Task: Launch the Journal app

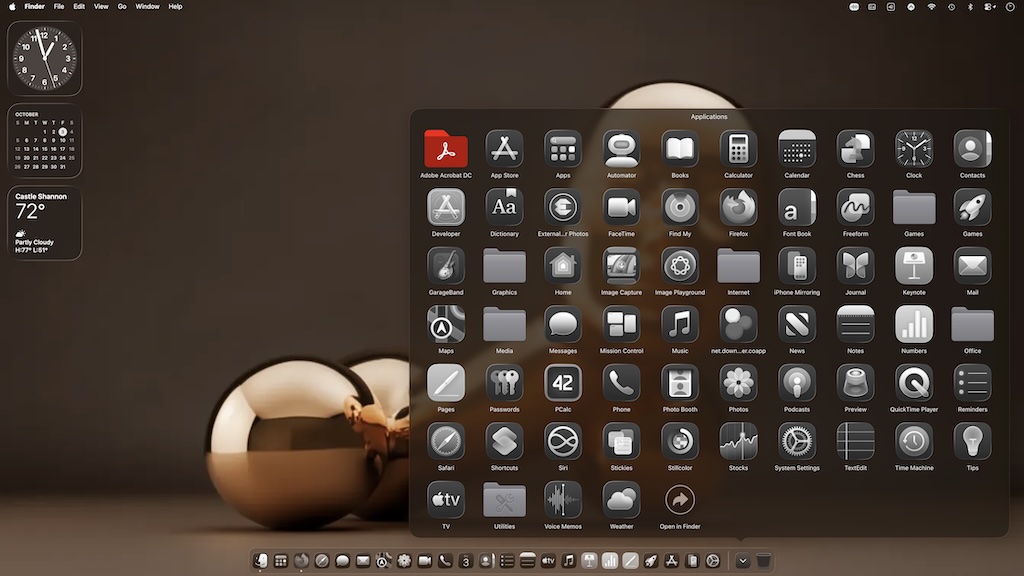Action: [x=856, y=266]
